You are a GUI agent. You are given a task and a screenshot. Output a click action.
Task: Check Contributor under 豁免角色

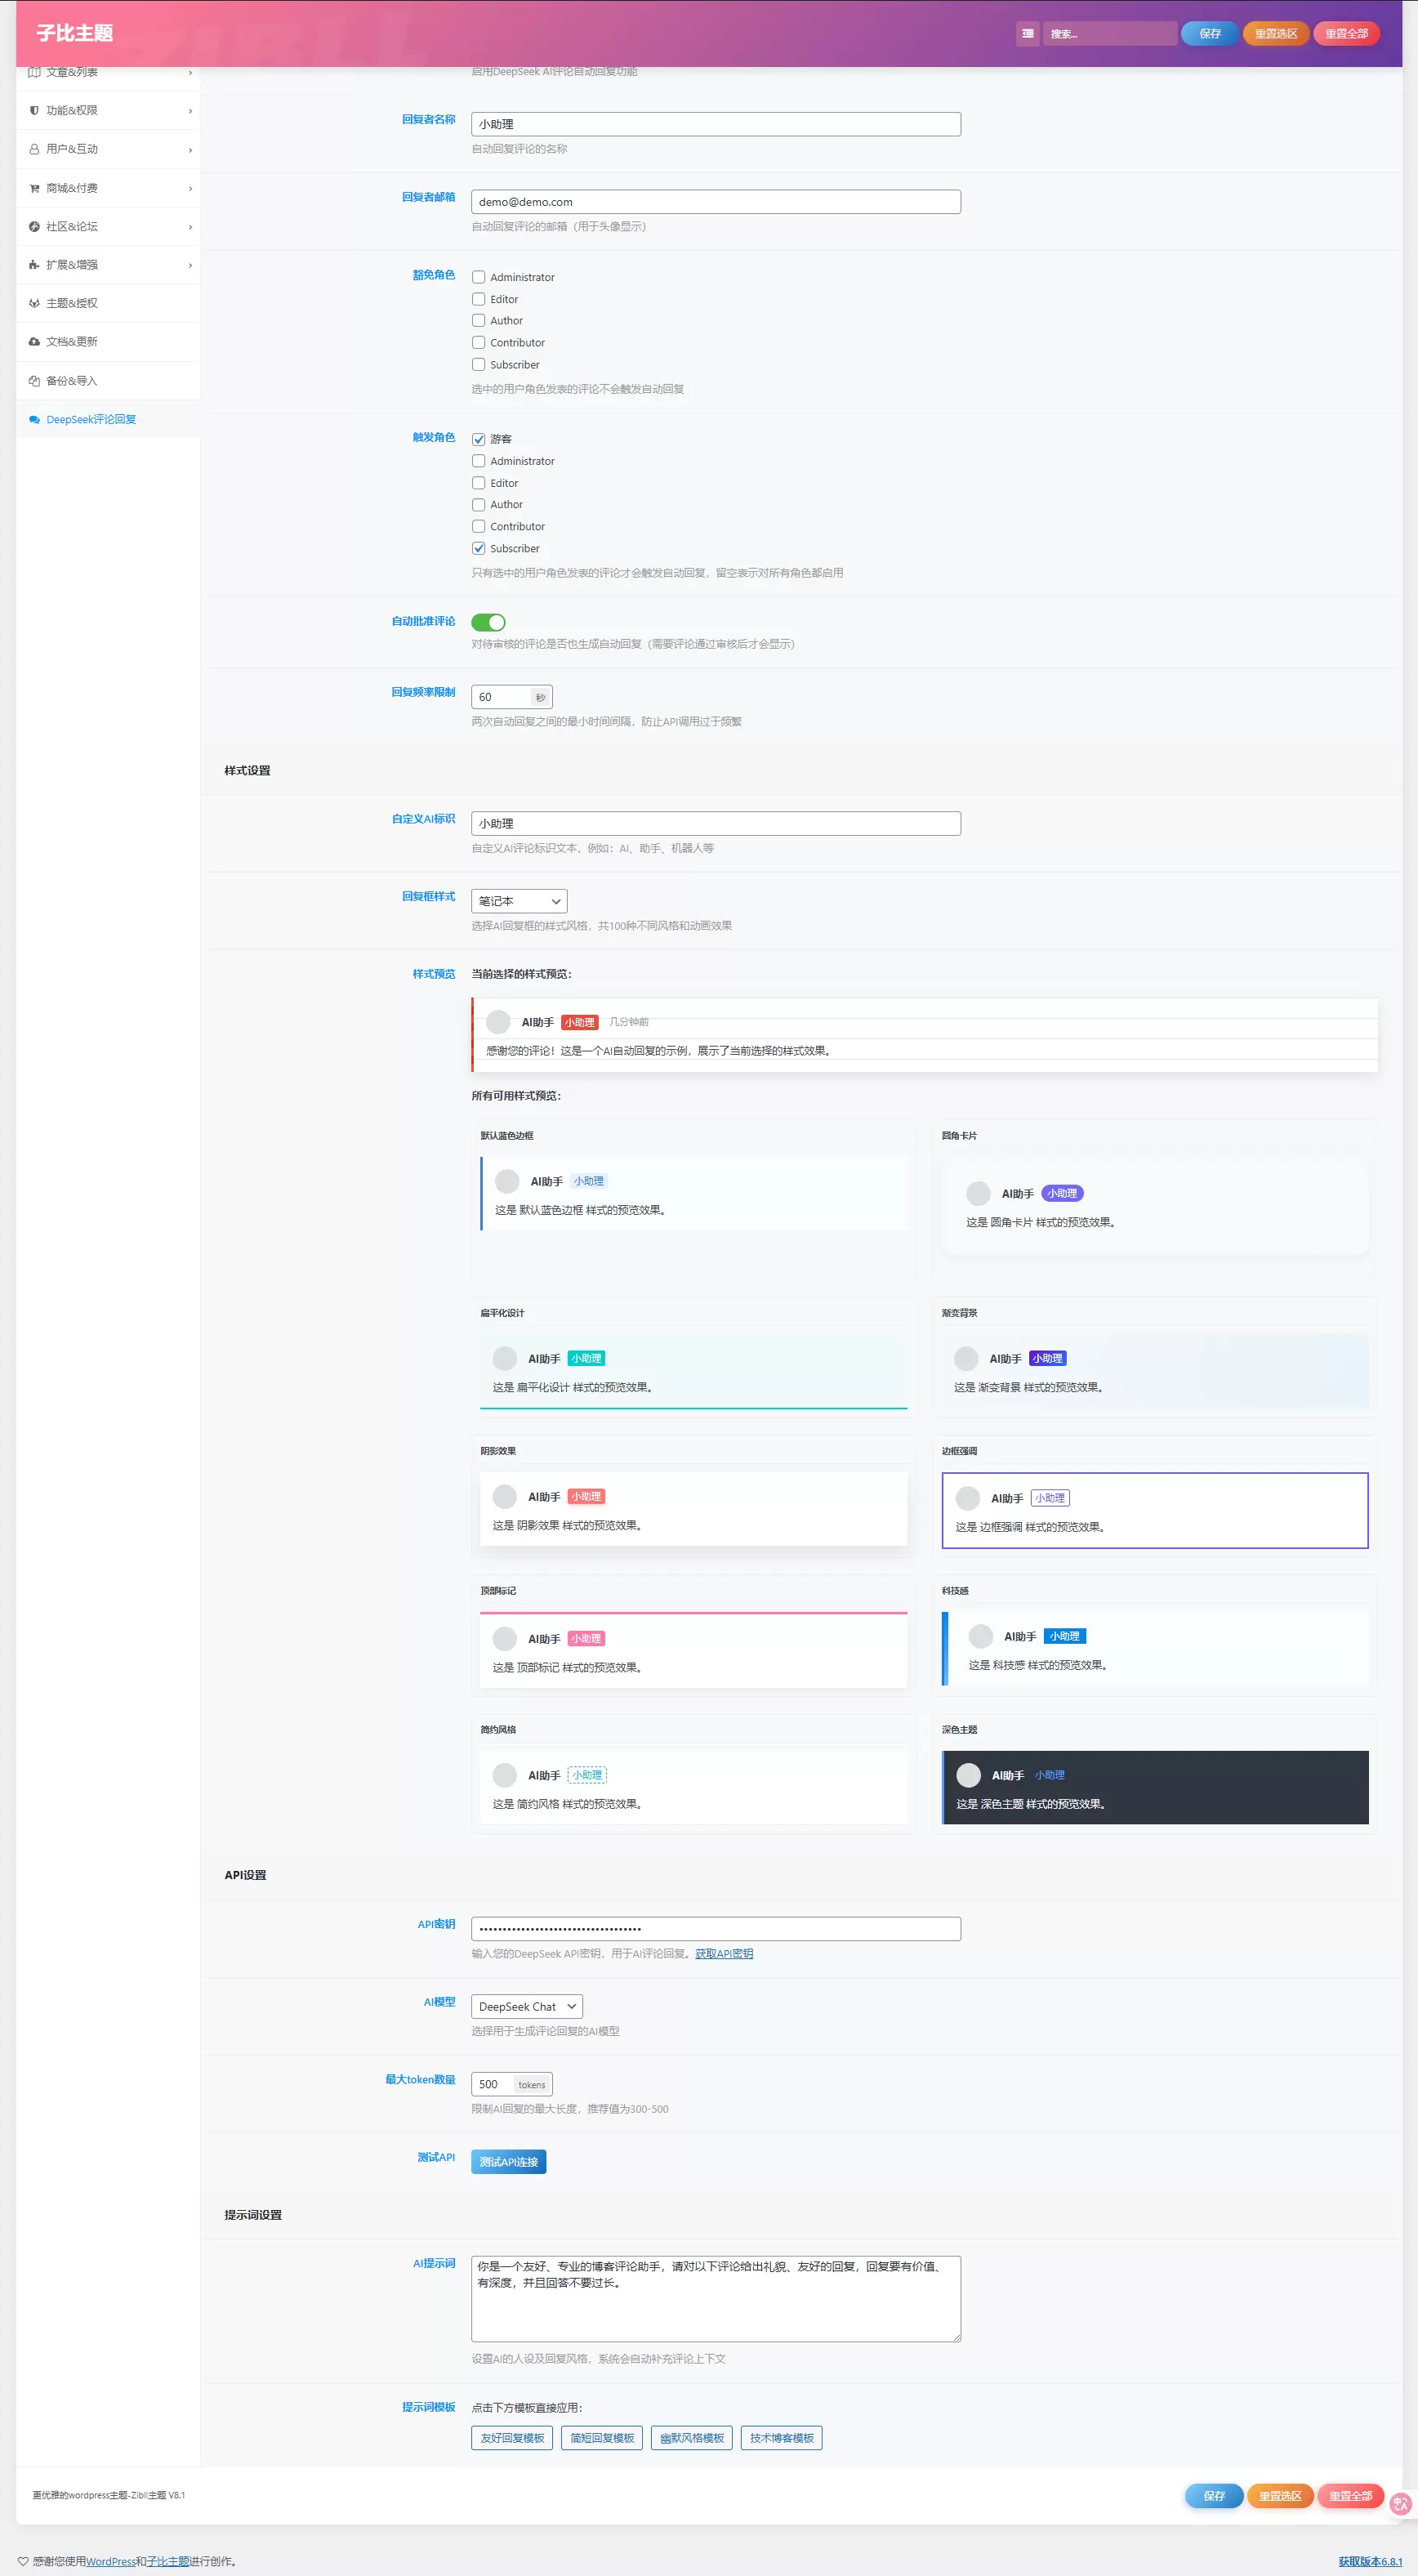point(478,343)
